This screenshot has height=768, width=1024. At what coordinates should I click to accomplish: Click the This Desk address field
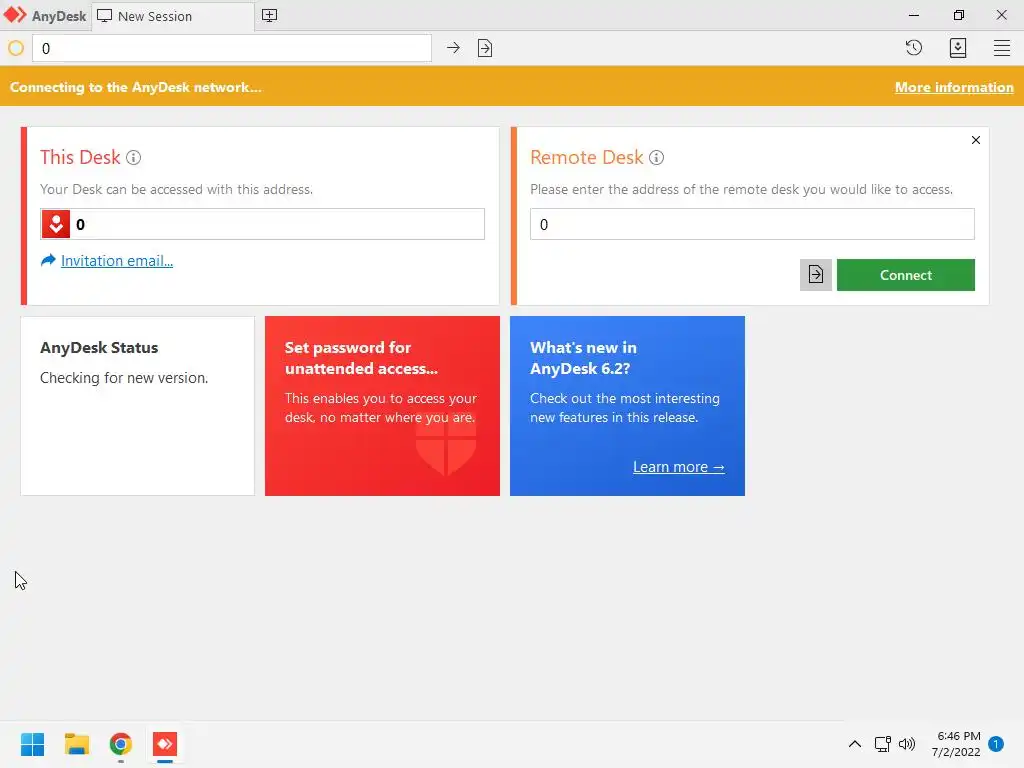coord(263,224)
